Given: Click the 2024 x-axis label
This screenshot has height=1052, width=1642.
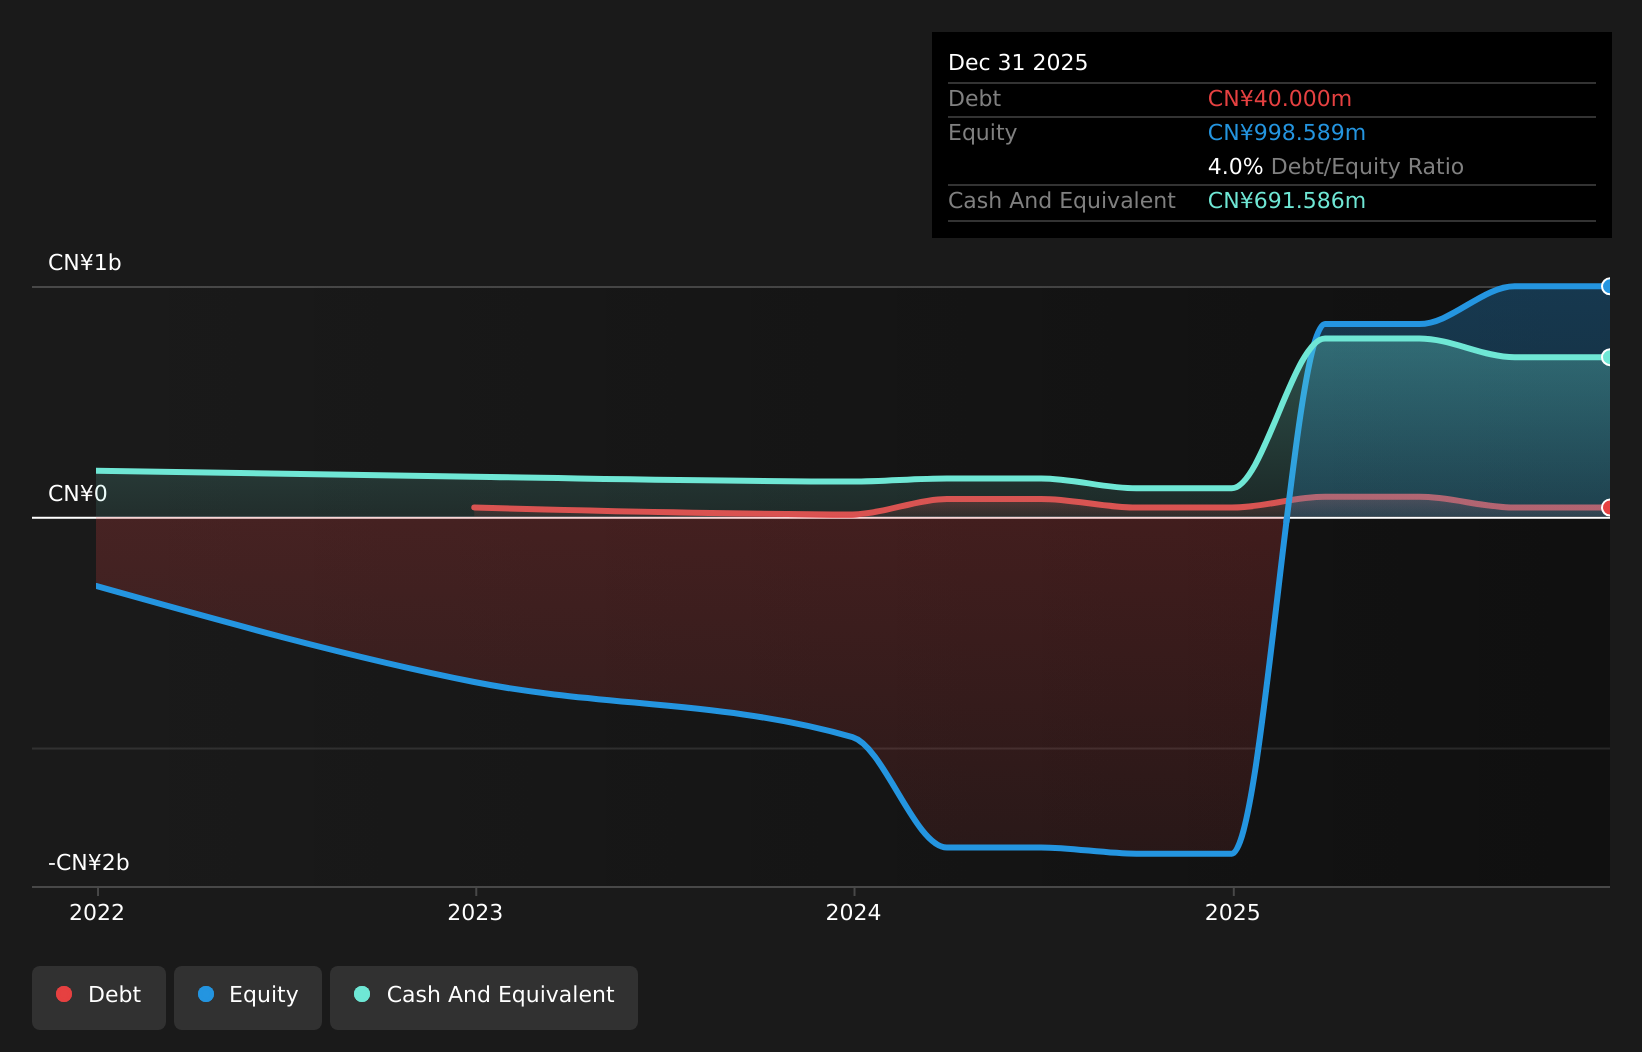Looking at the screenshot, I should tap(854, 912).
